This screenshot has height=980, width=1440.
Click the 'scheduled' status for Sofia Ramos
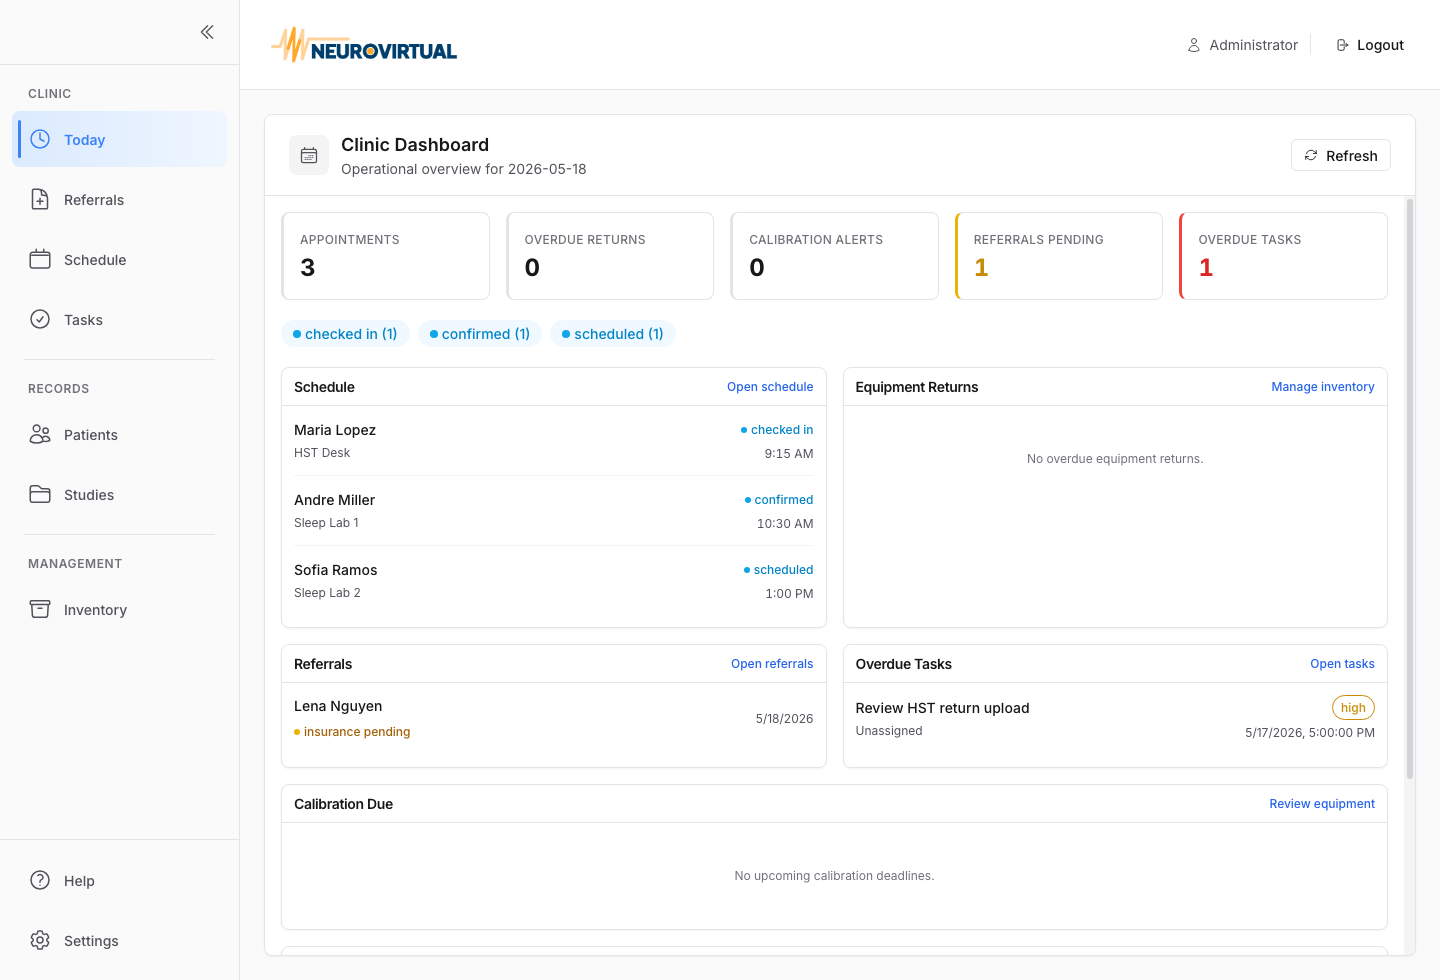[778, 570]
